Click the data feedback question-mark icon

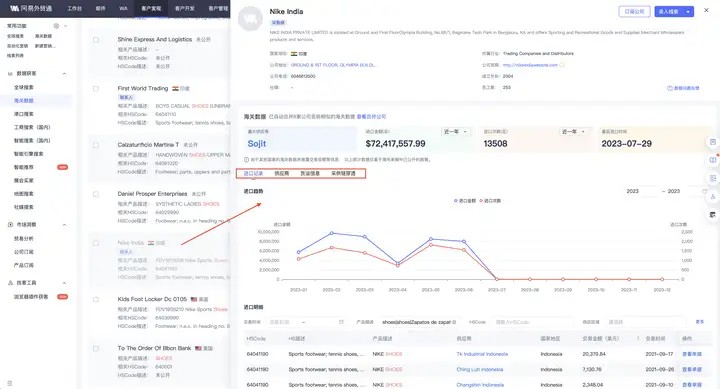[x=669, y=88]
